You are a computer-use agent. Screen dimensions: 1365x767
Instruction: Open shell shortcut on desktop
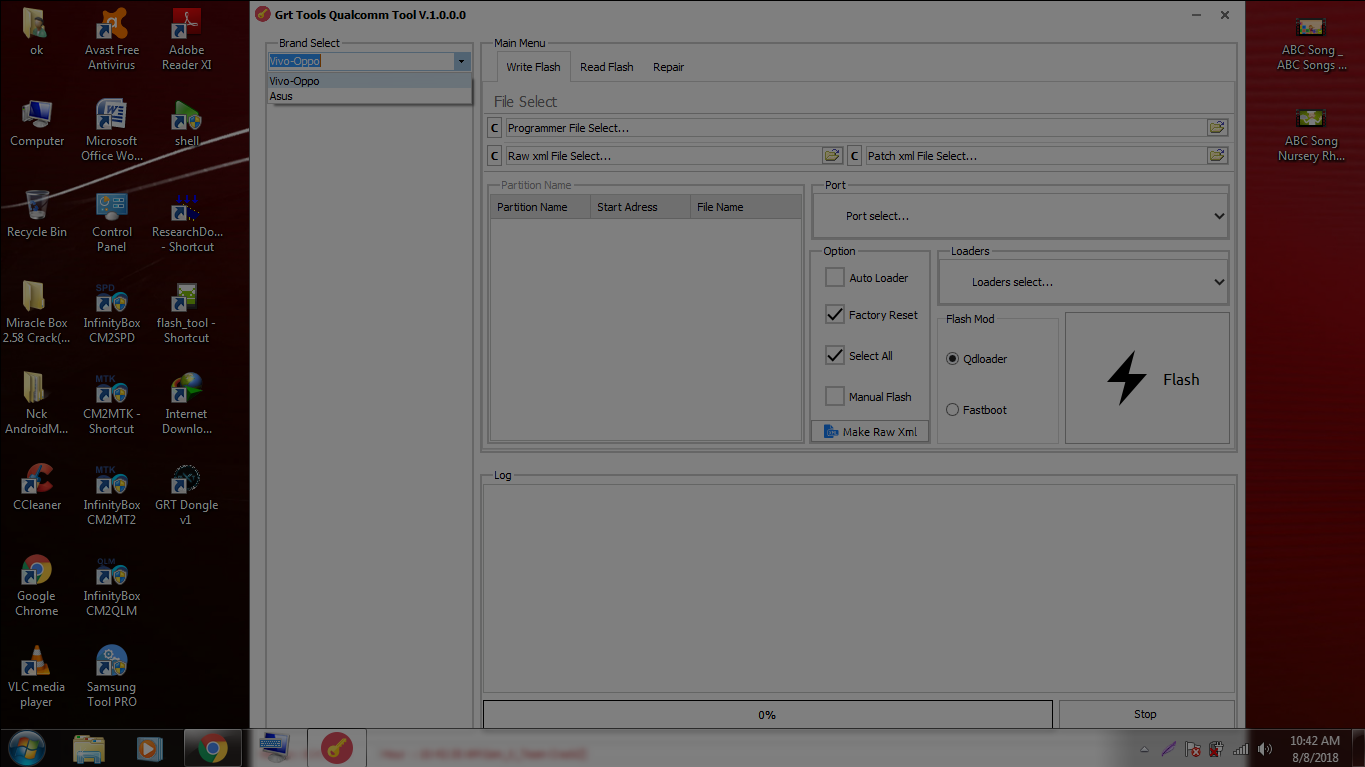click(x=186, y=122)
